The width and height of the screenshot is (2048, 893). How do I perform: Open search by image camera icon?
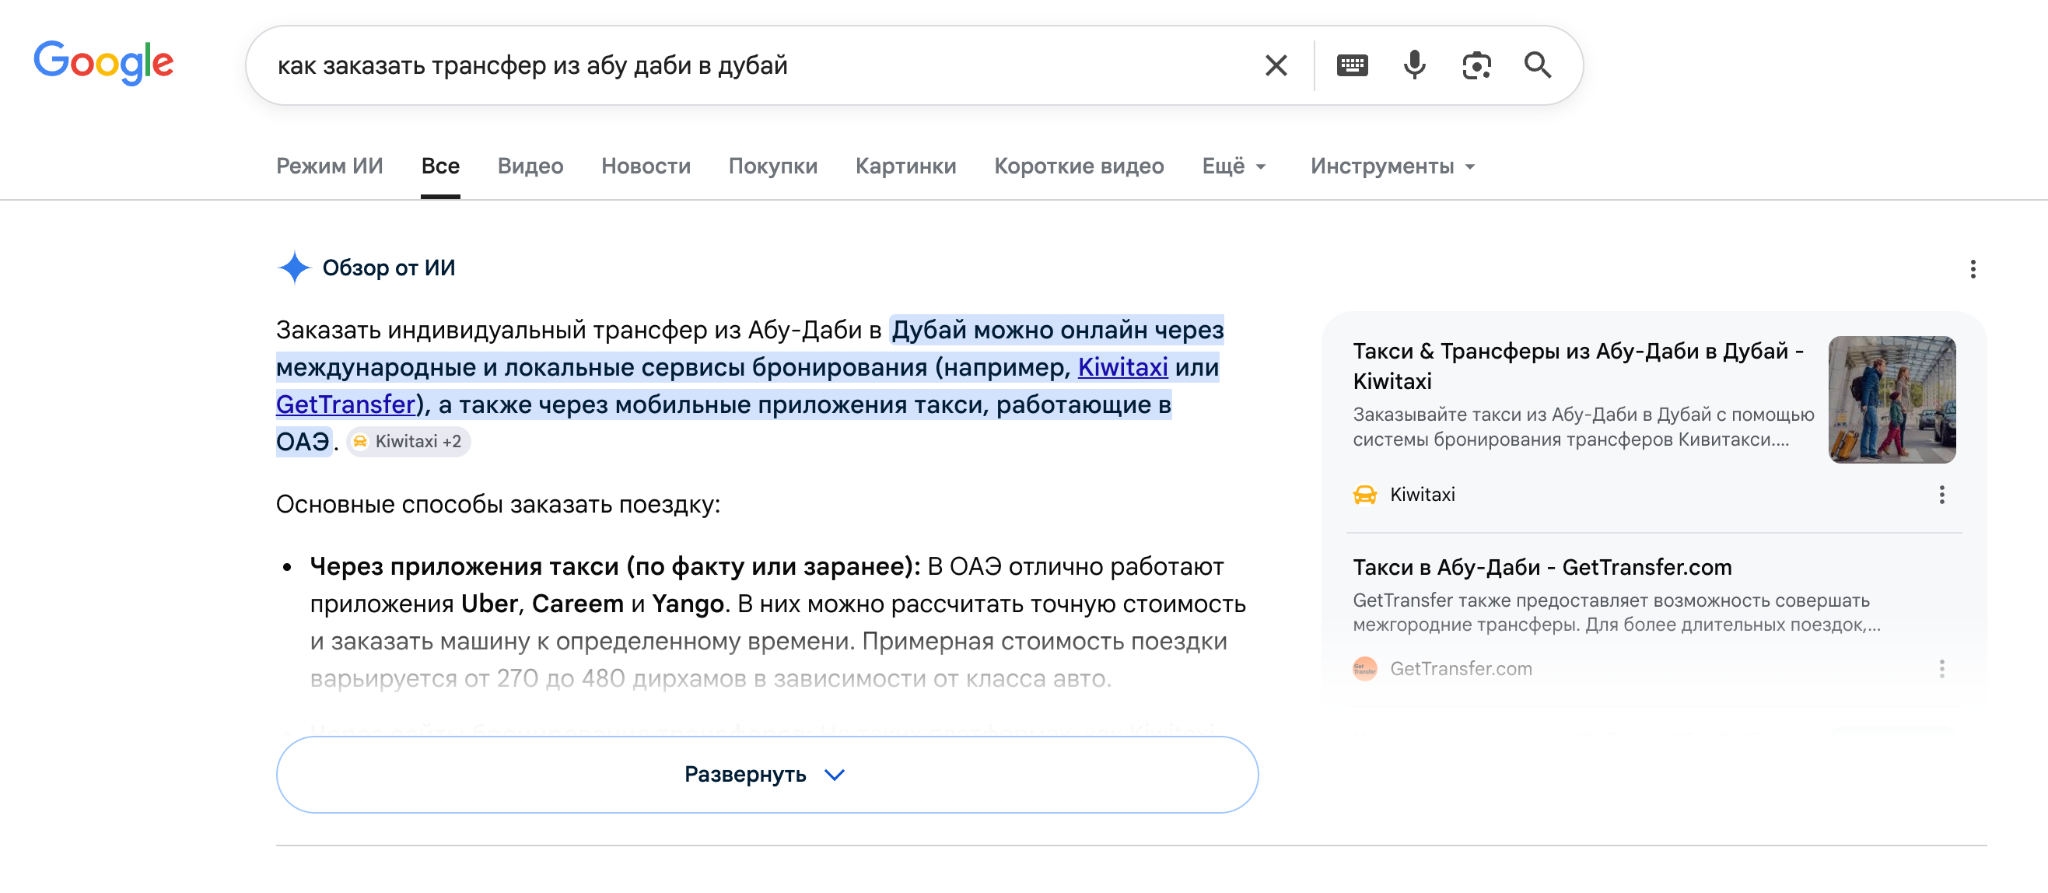[1476, 66]
